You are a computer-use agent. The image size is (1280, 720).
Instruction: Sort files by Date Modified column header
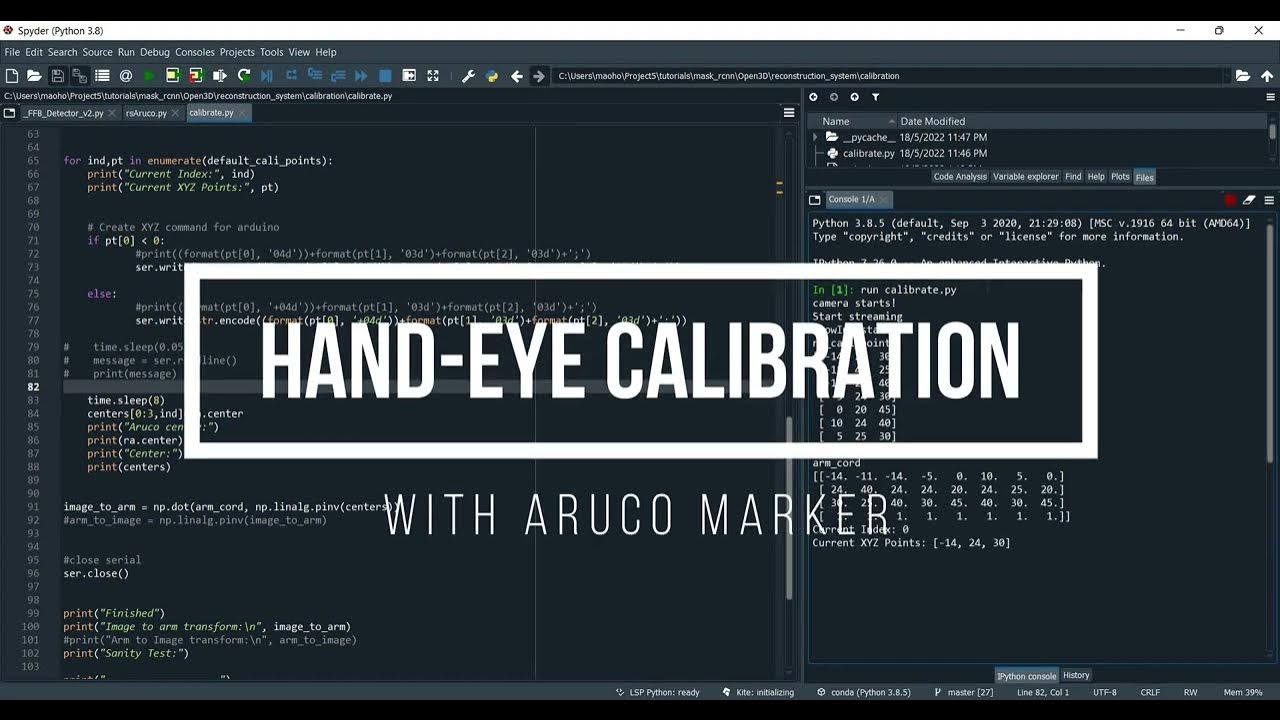click(x=933, y=121)
